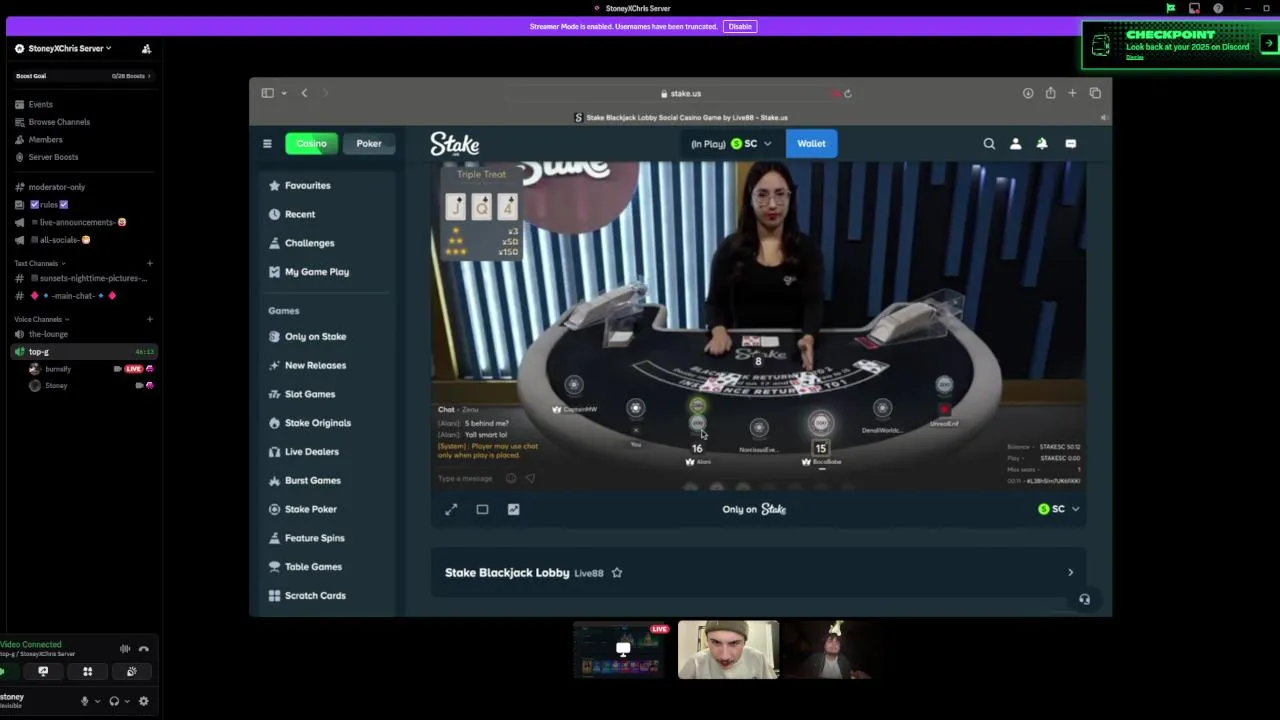Viewport: 1280px width, 720px height.
Task: Open Safari downloads icon
Action: [x=1027, y=93]
